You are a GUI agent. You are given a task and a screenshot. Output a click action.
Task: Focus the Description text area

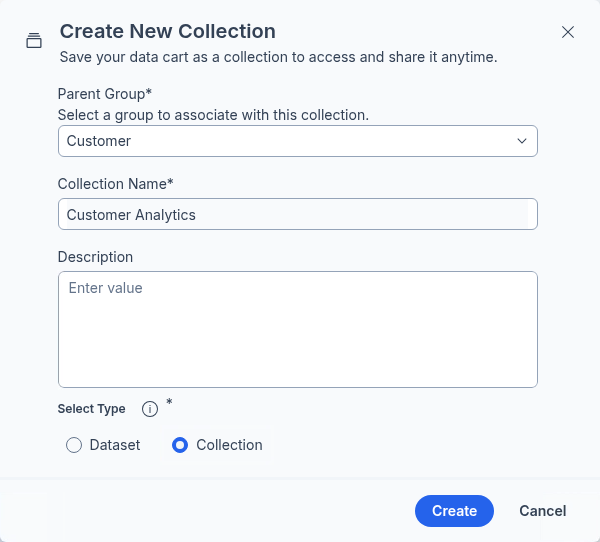(297, 329)
